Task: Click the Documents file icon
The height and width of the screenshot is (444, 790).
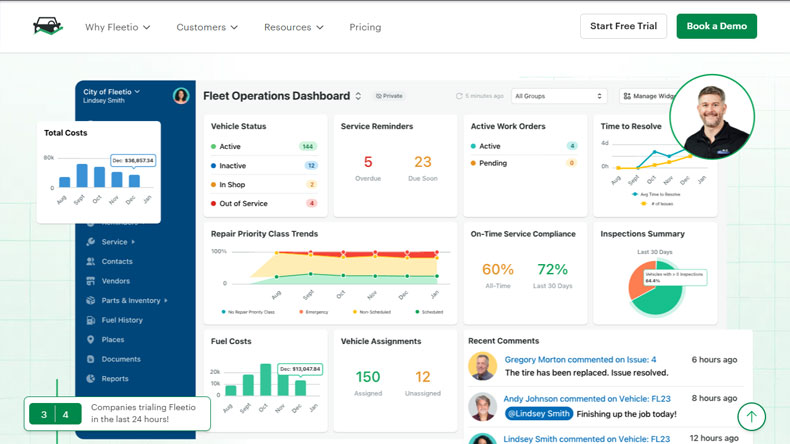Action: [91, 359]
